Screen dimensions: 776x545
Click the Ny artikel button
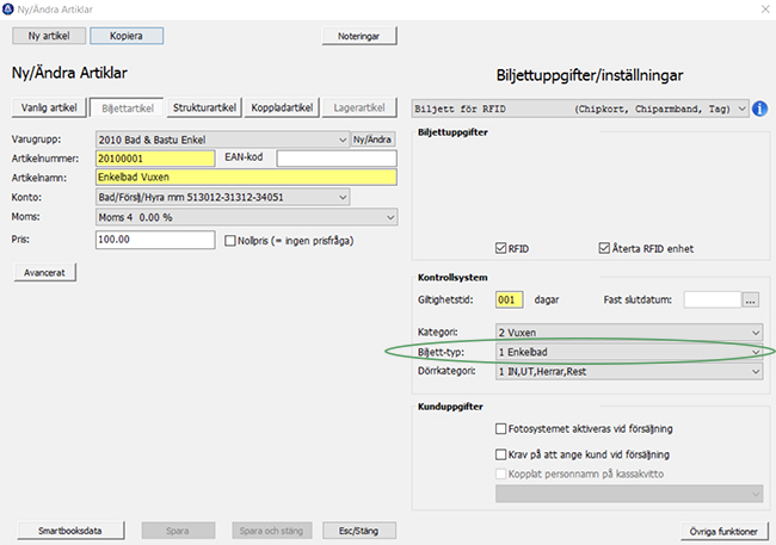49,36
